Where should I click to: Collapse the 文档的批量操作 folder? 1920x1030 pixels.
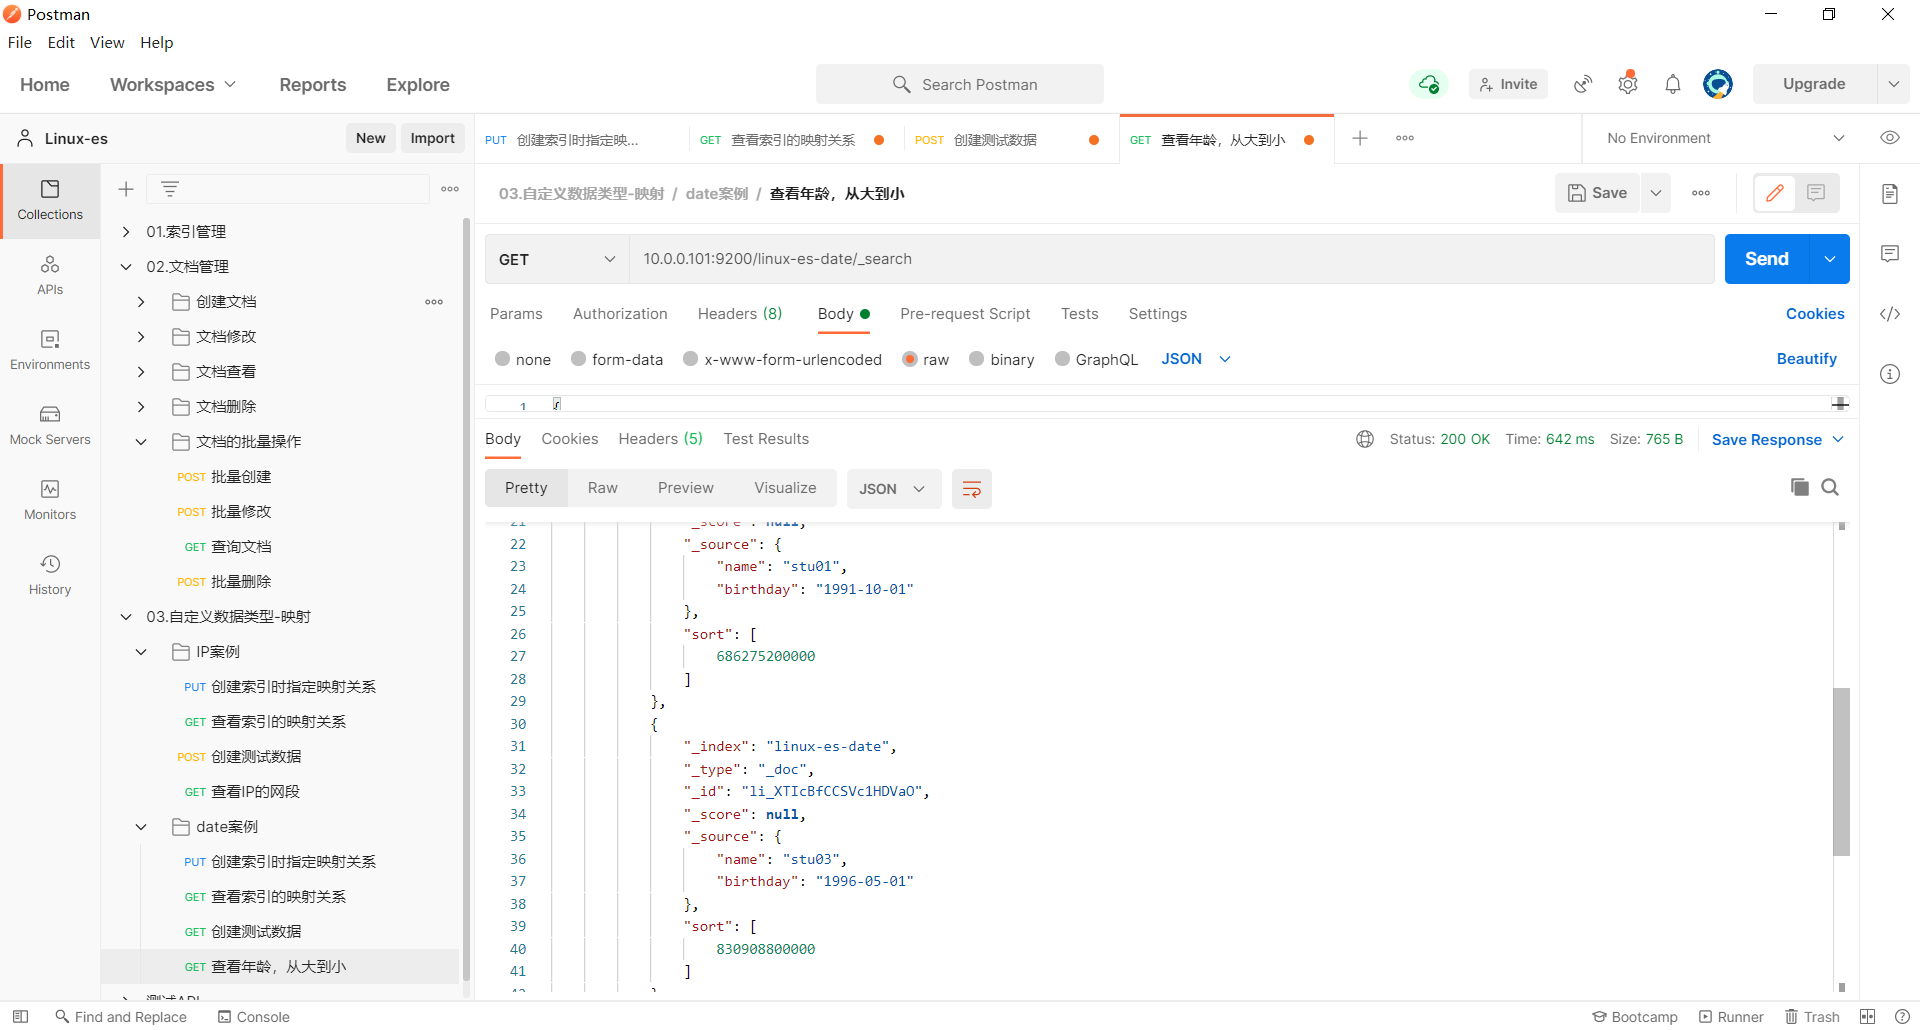pos(141,442)
